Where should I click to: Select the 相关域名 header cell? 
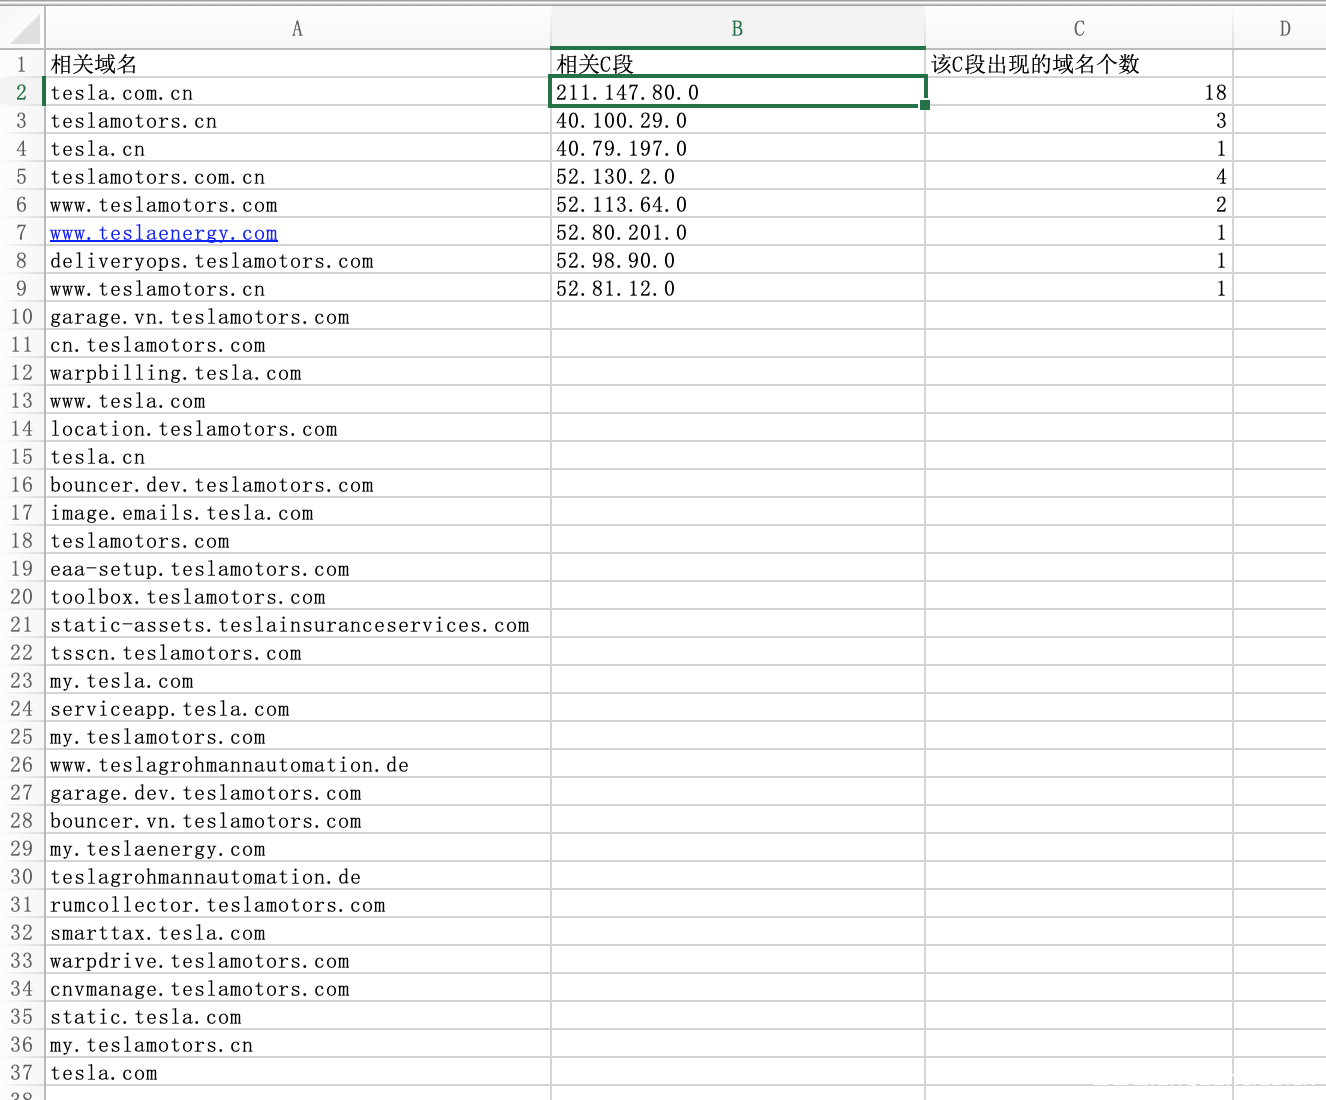(x=297, y=65)
